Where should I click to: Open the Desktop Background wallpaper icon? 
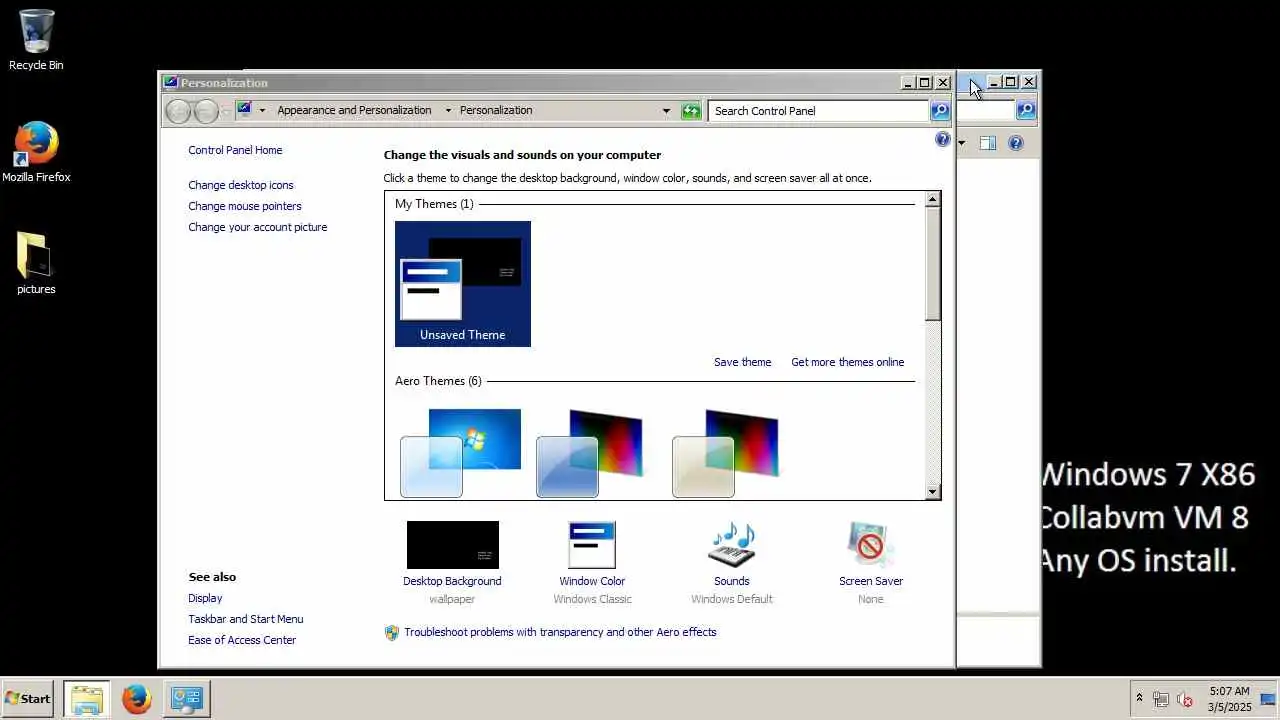(452, 545)
